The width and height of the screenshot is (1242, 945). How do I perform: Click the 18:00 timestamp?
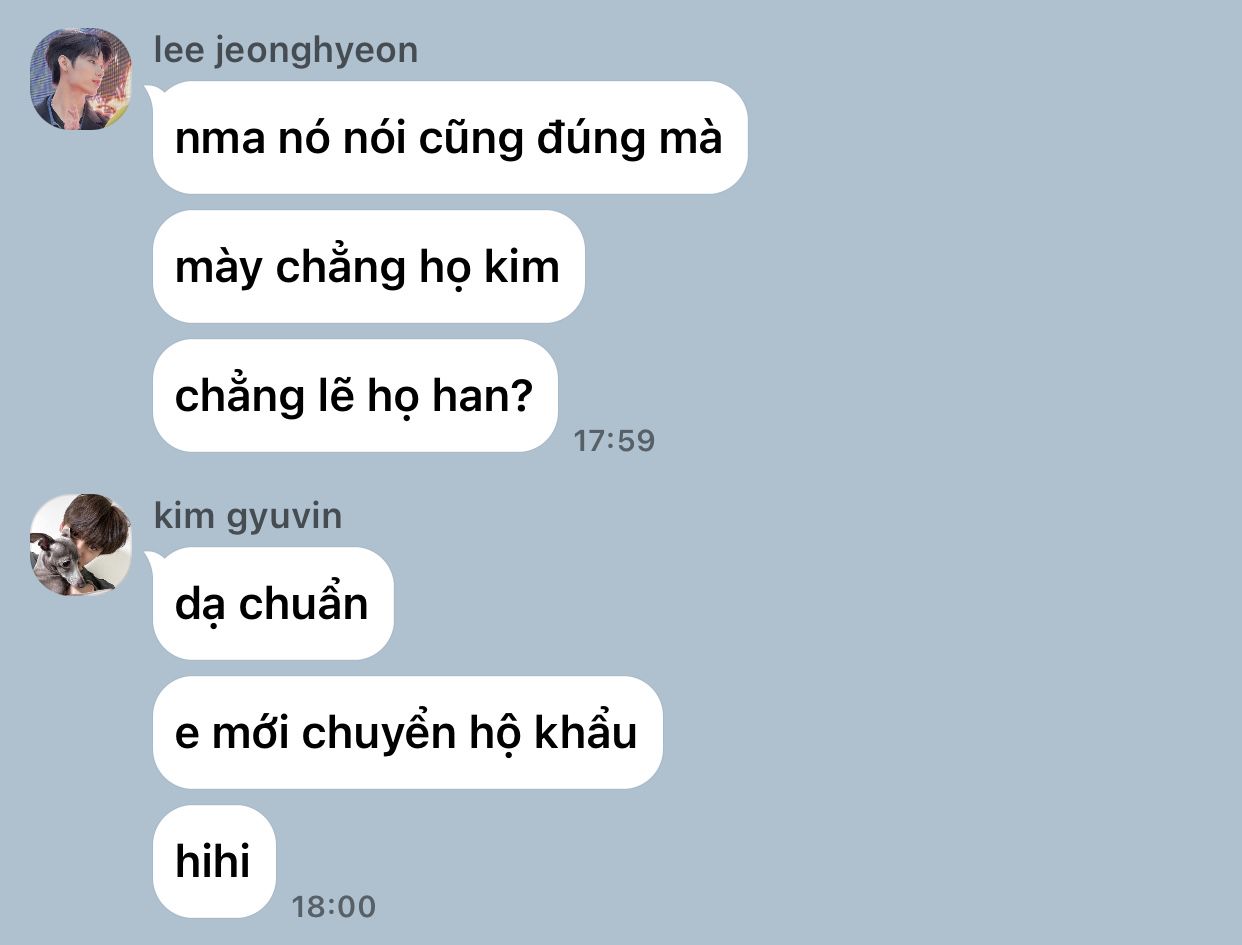point(334,907)
